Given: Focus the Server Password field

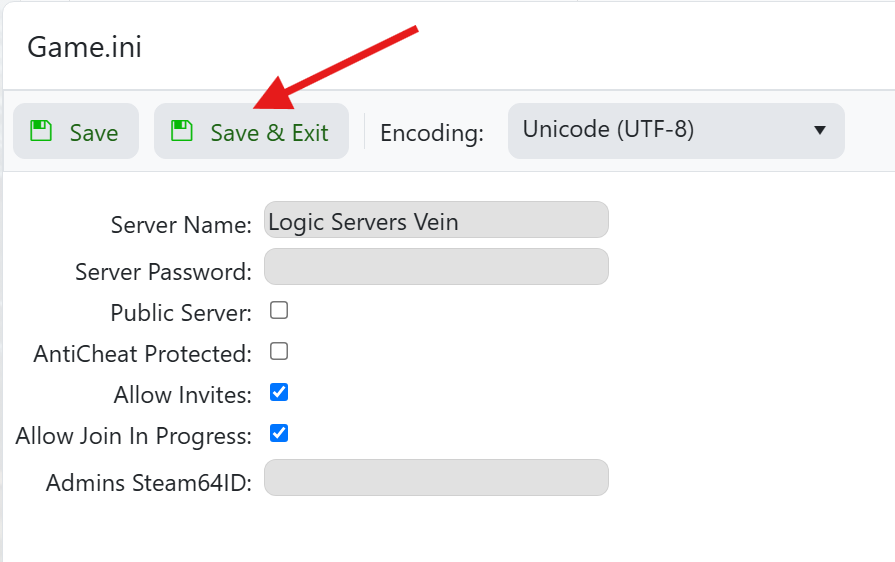Looking at the screenshot, I should 436,267.
